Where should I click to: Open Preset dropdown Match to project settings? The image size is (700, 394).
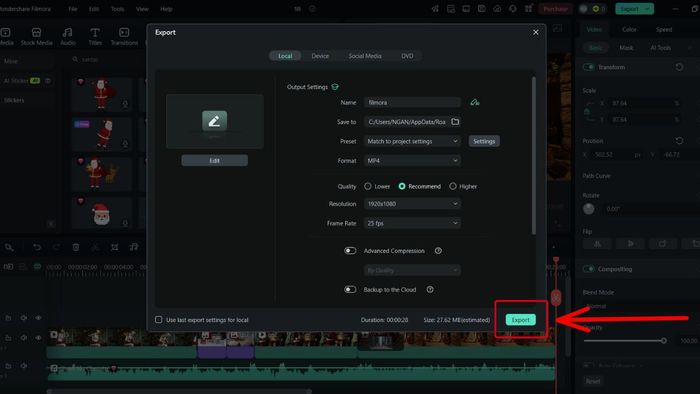point(412,141)
